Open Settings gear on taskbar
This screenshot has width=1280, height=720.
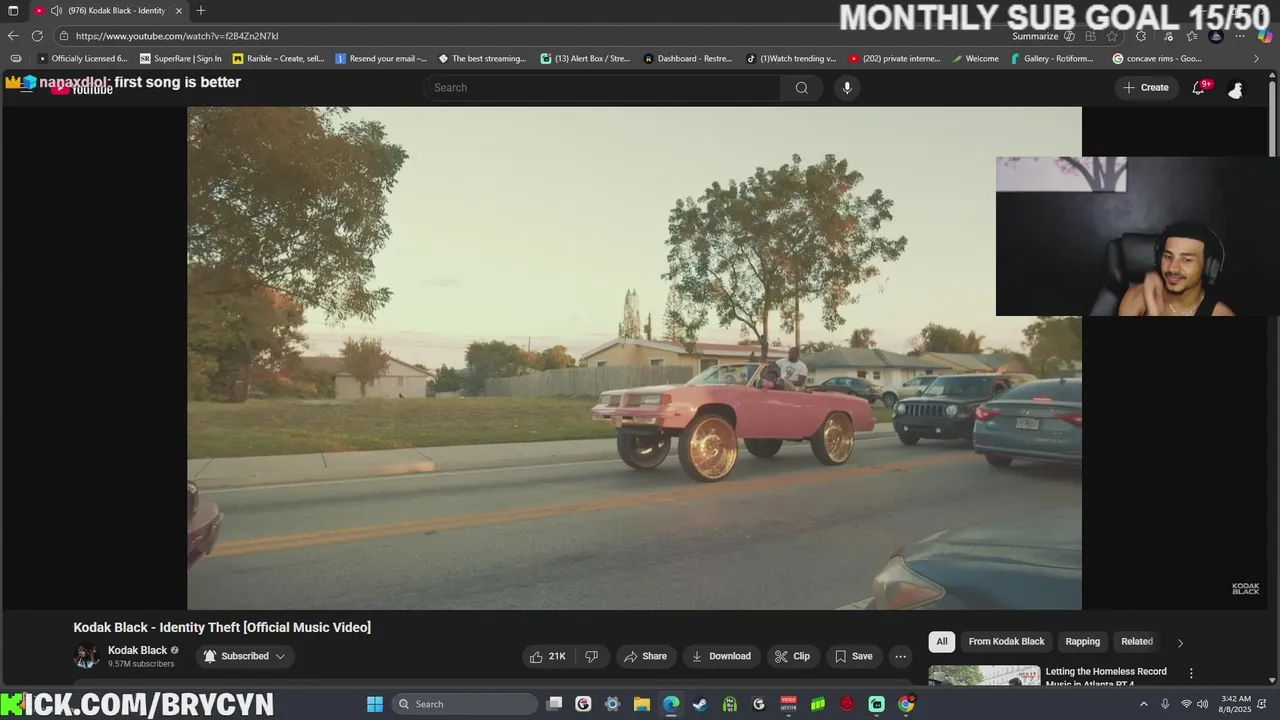[x=612, y=704]
